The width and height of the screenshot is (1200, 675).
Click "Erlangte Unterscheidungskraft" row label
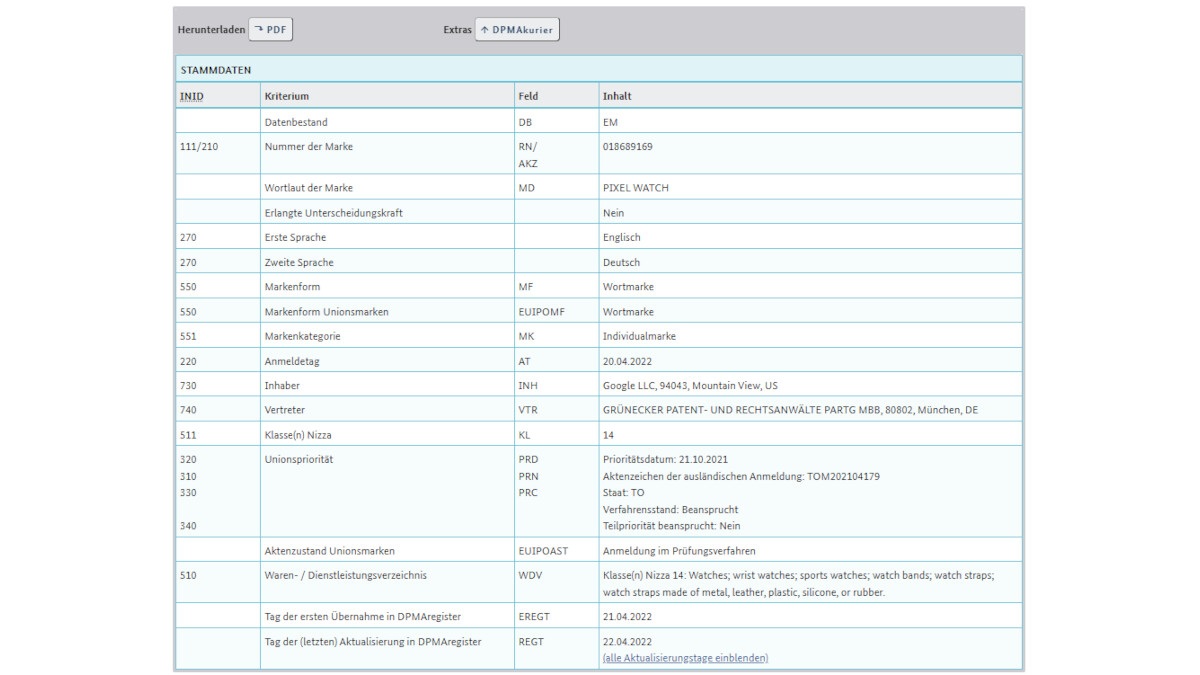334,212
